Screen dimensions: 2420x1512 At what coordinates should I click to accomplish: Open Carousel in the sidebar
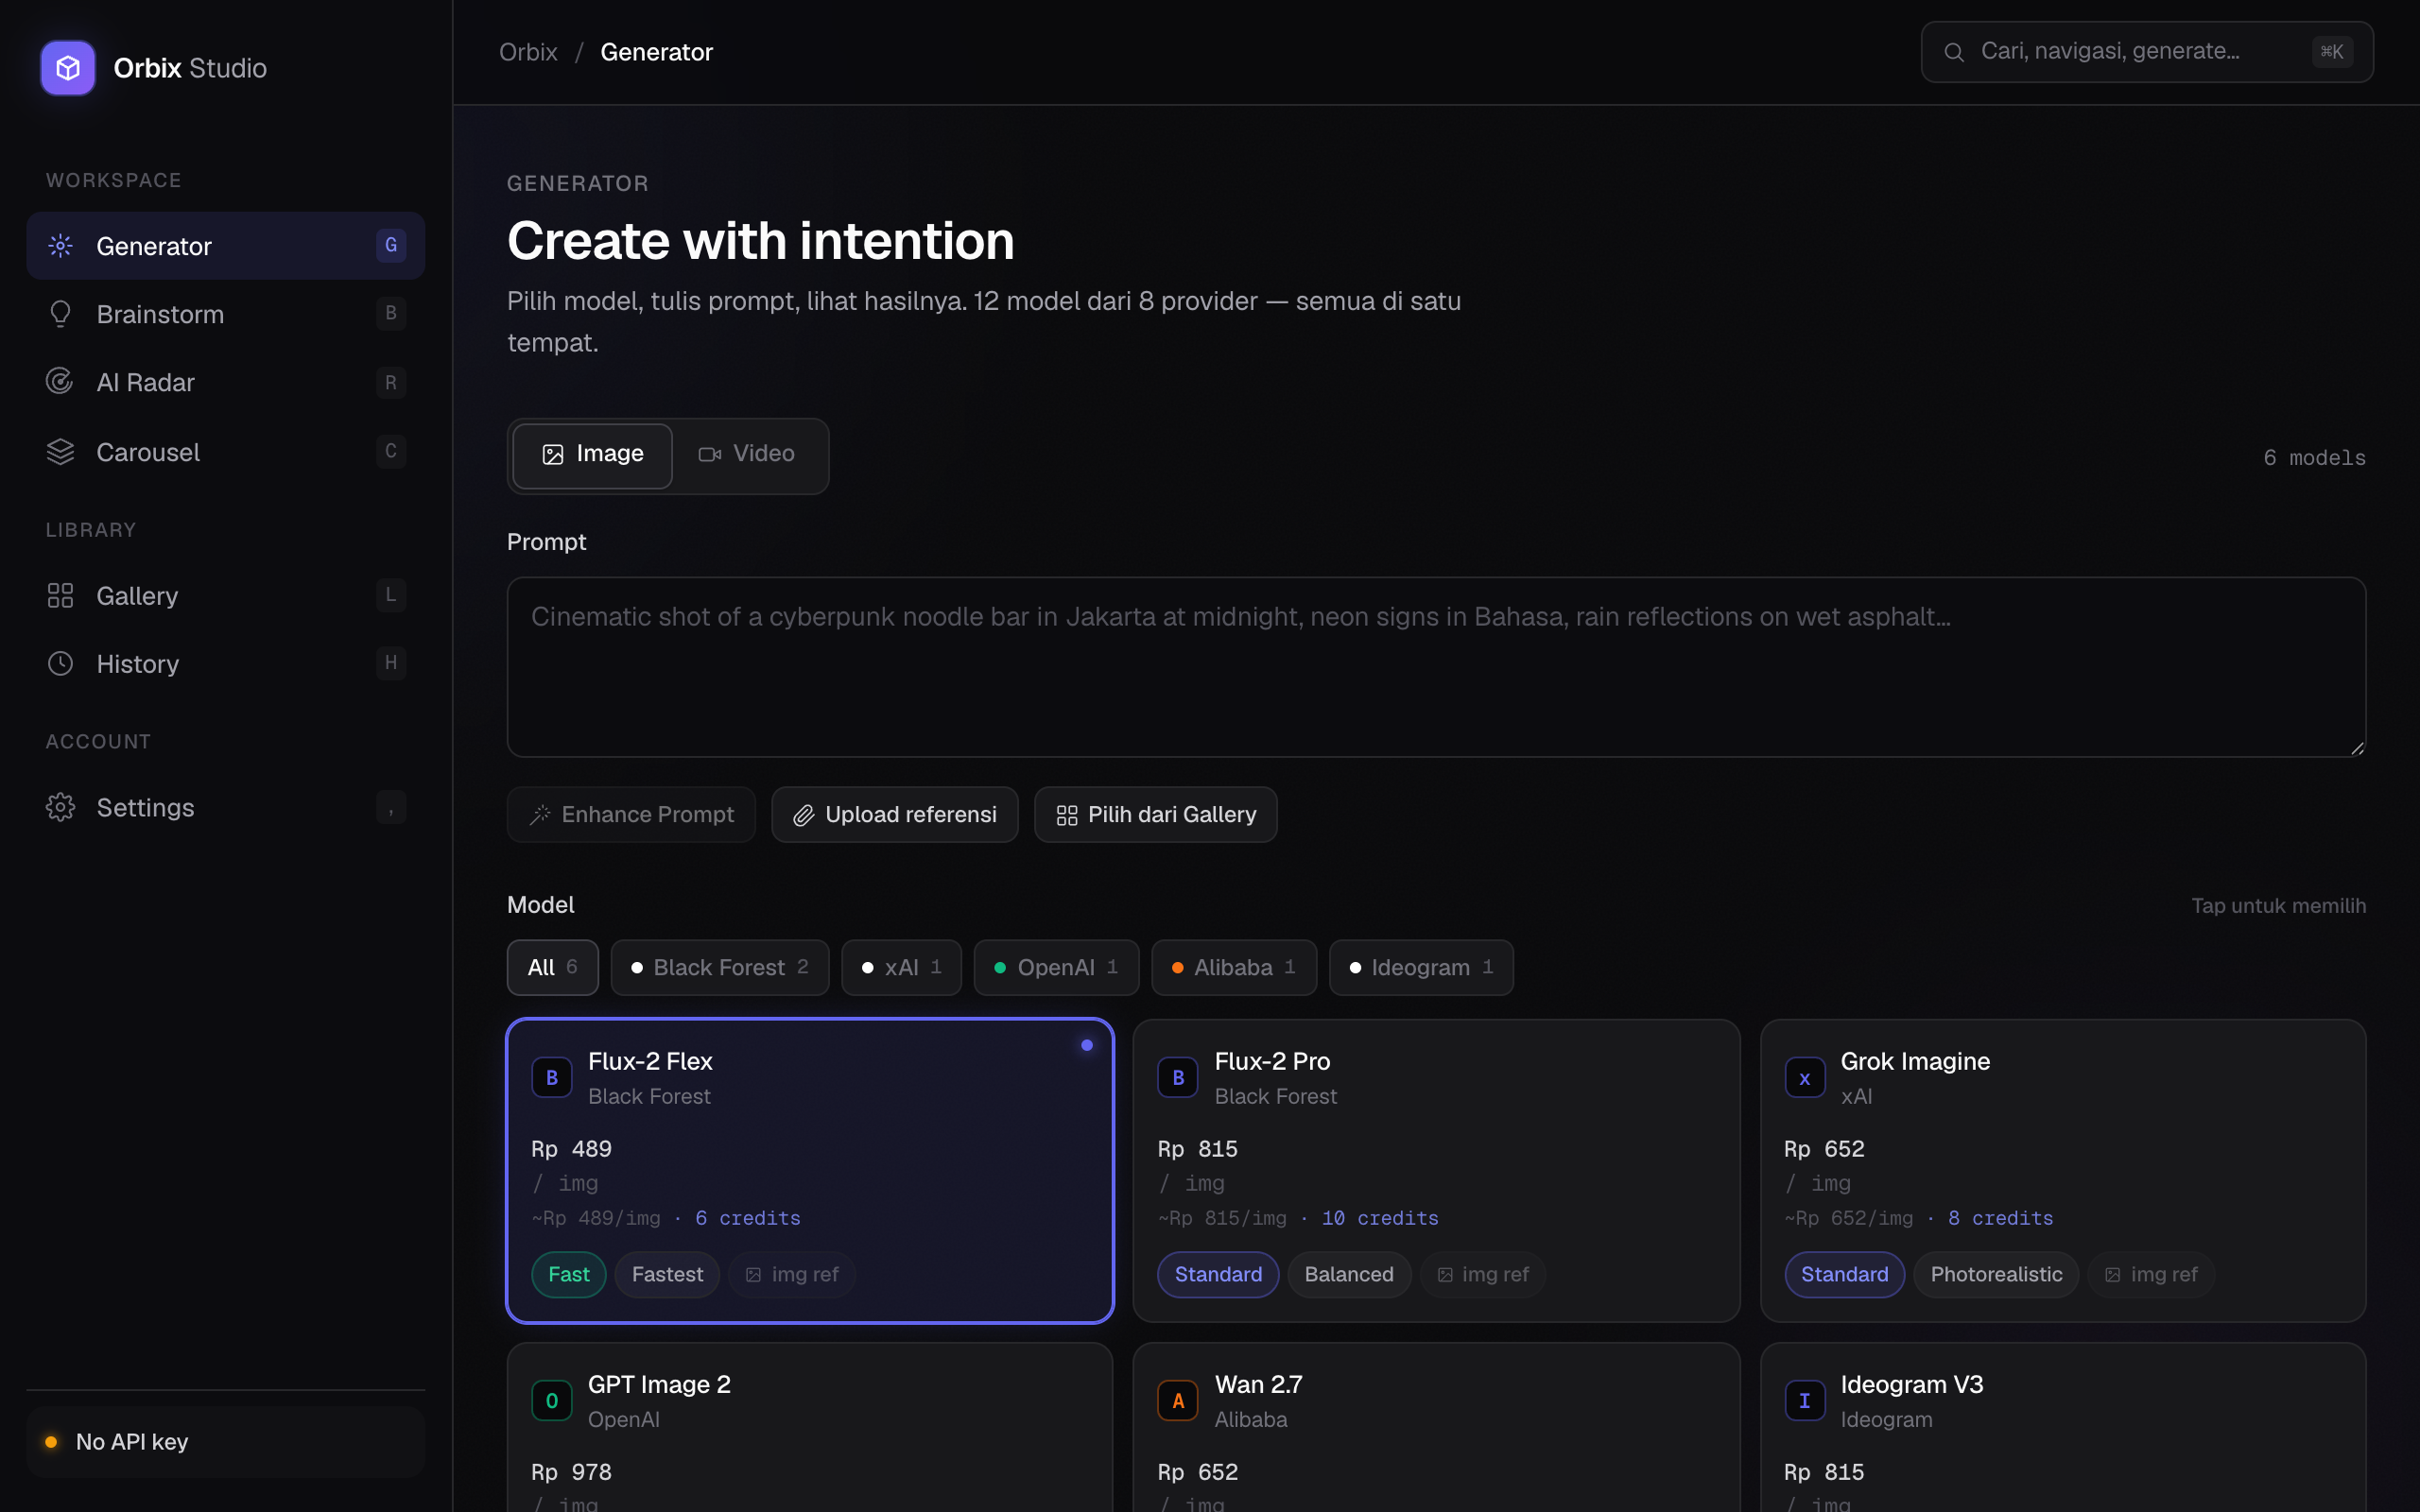click(x=226, y=452)
